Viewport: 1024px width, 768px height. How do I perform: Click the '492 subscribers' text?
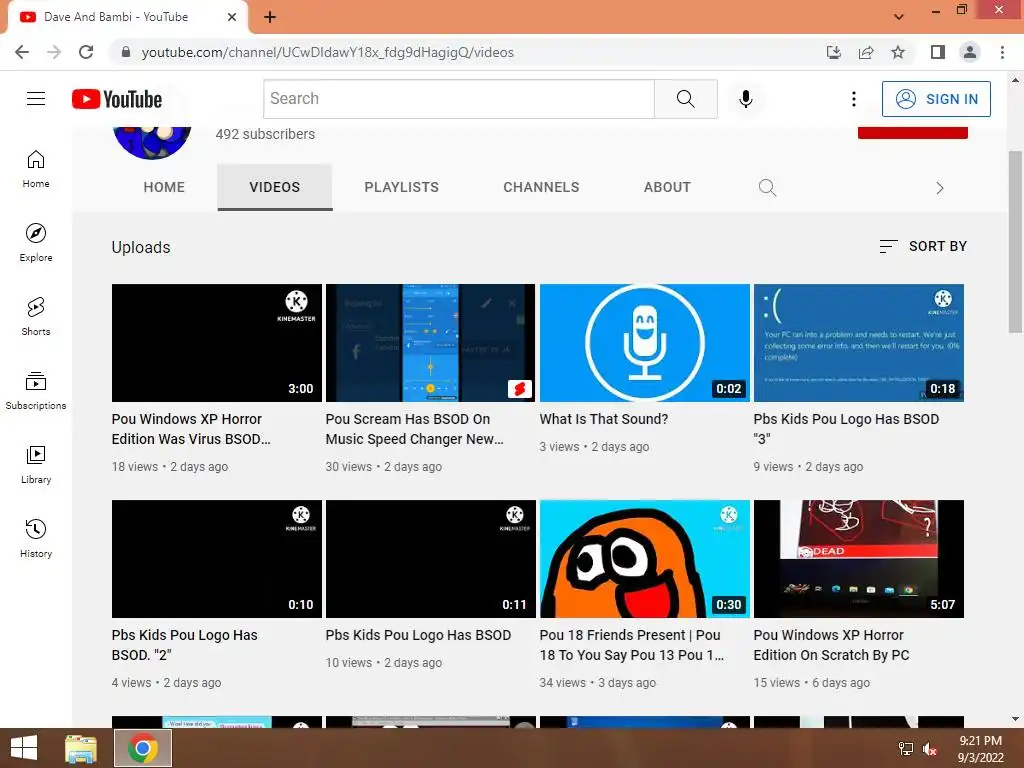click(x=265, y=134)
